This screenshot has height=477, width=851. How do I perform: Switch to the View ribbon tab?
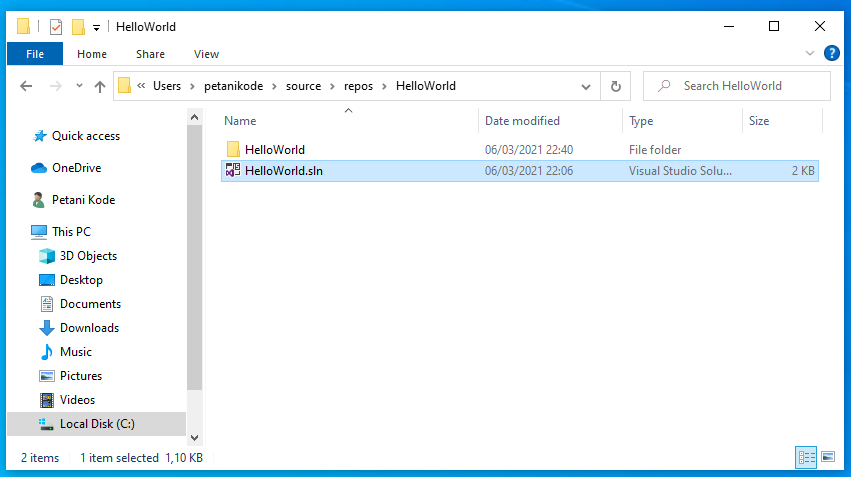206,54
